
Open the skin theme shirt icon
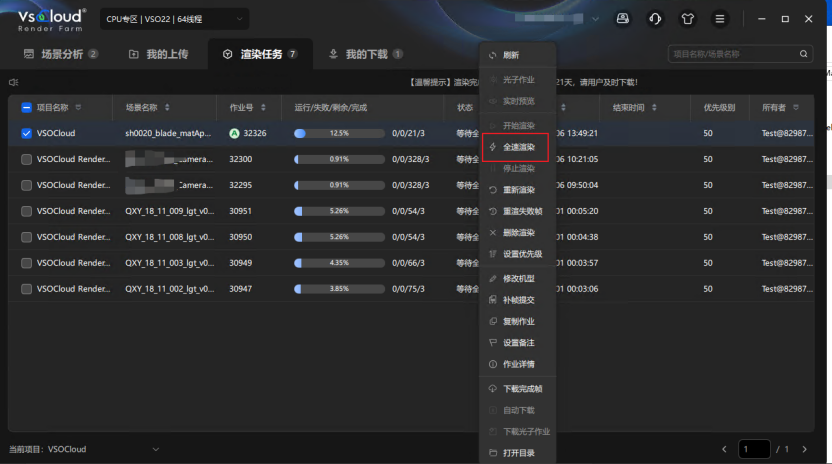tap(687, 19)
